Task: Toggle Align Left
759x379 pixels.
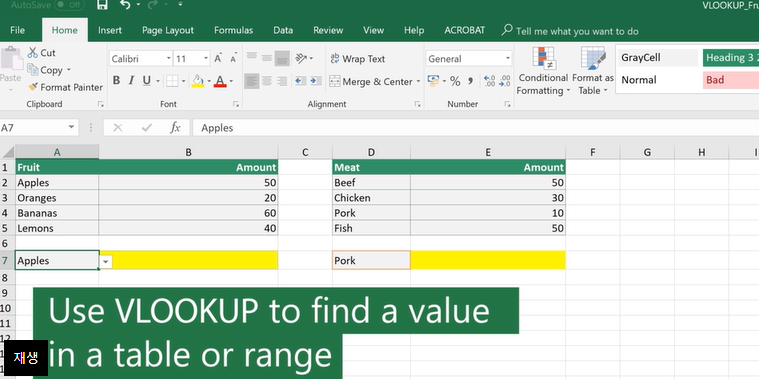Action: pos(252,81)
